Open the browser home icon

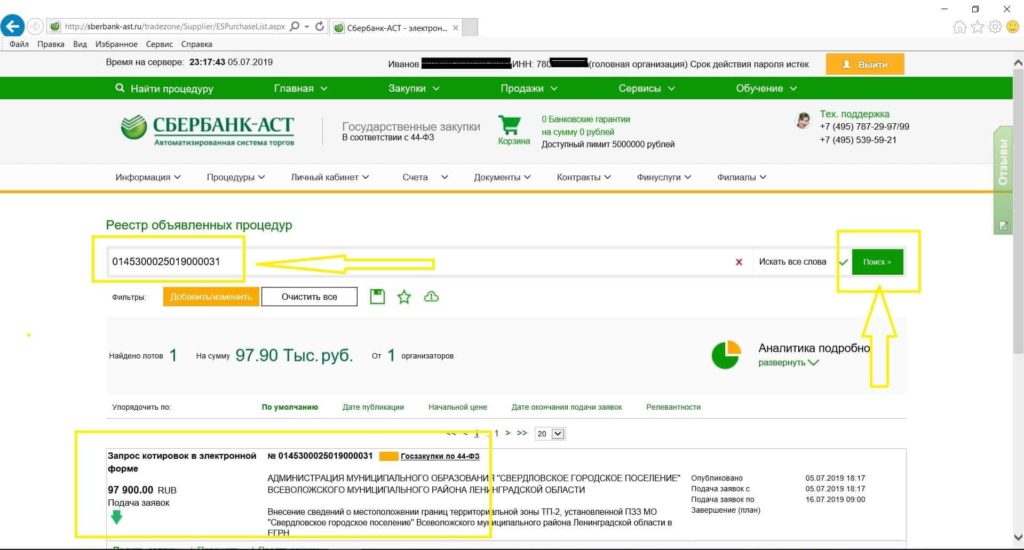(959, 27)
